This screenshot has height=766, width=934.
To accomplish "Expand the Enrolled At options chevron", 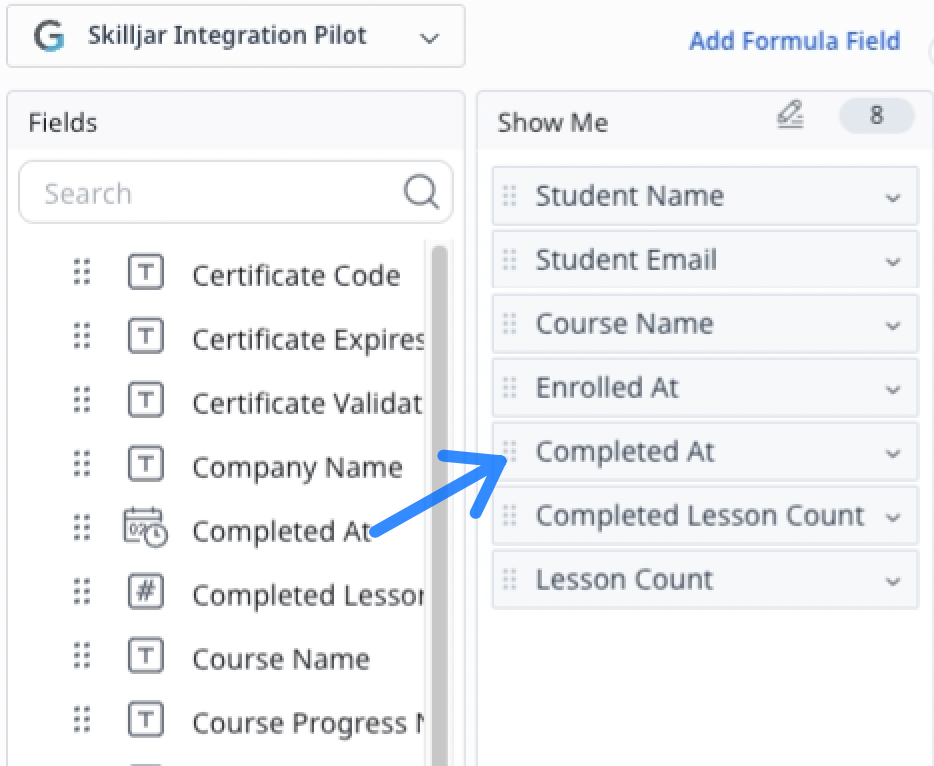I will click(892, 390).
